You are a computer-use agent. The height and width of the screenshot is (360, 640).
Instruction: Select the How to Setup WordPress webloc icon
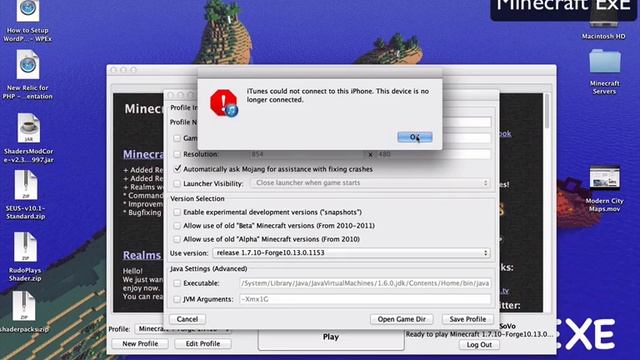(28, 11)
